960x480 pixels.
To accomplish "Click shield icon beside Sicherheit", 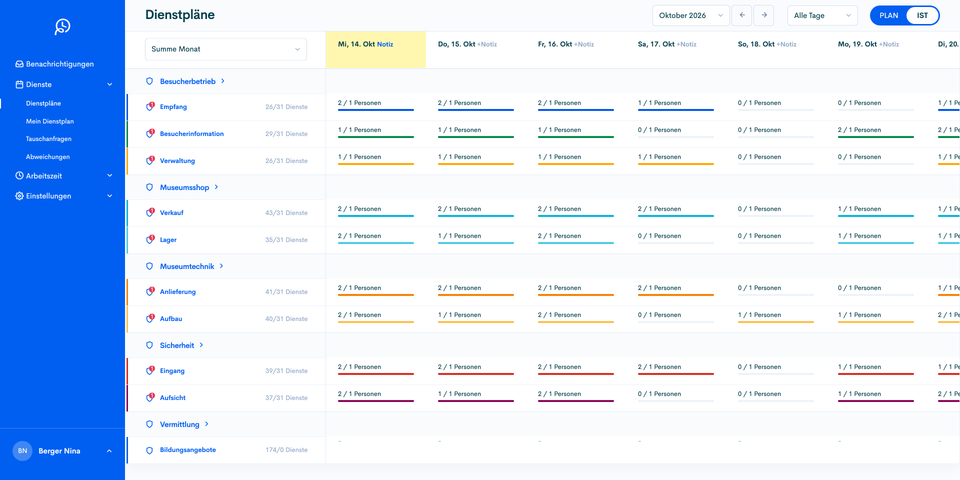I will tap(149, 345).
